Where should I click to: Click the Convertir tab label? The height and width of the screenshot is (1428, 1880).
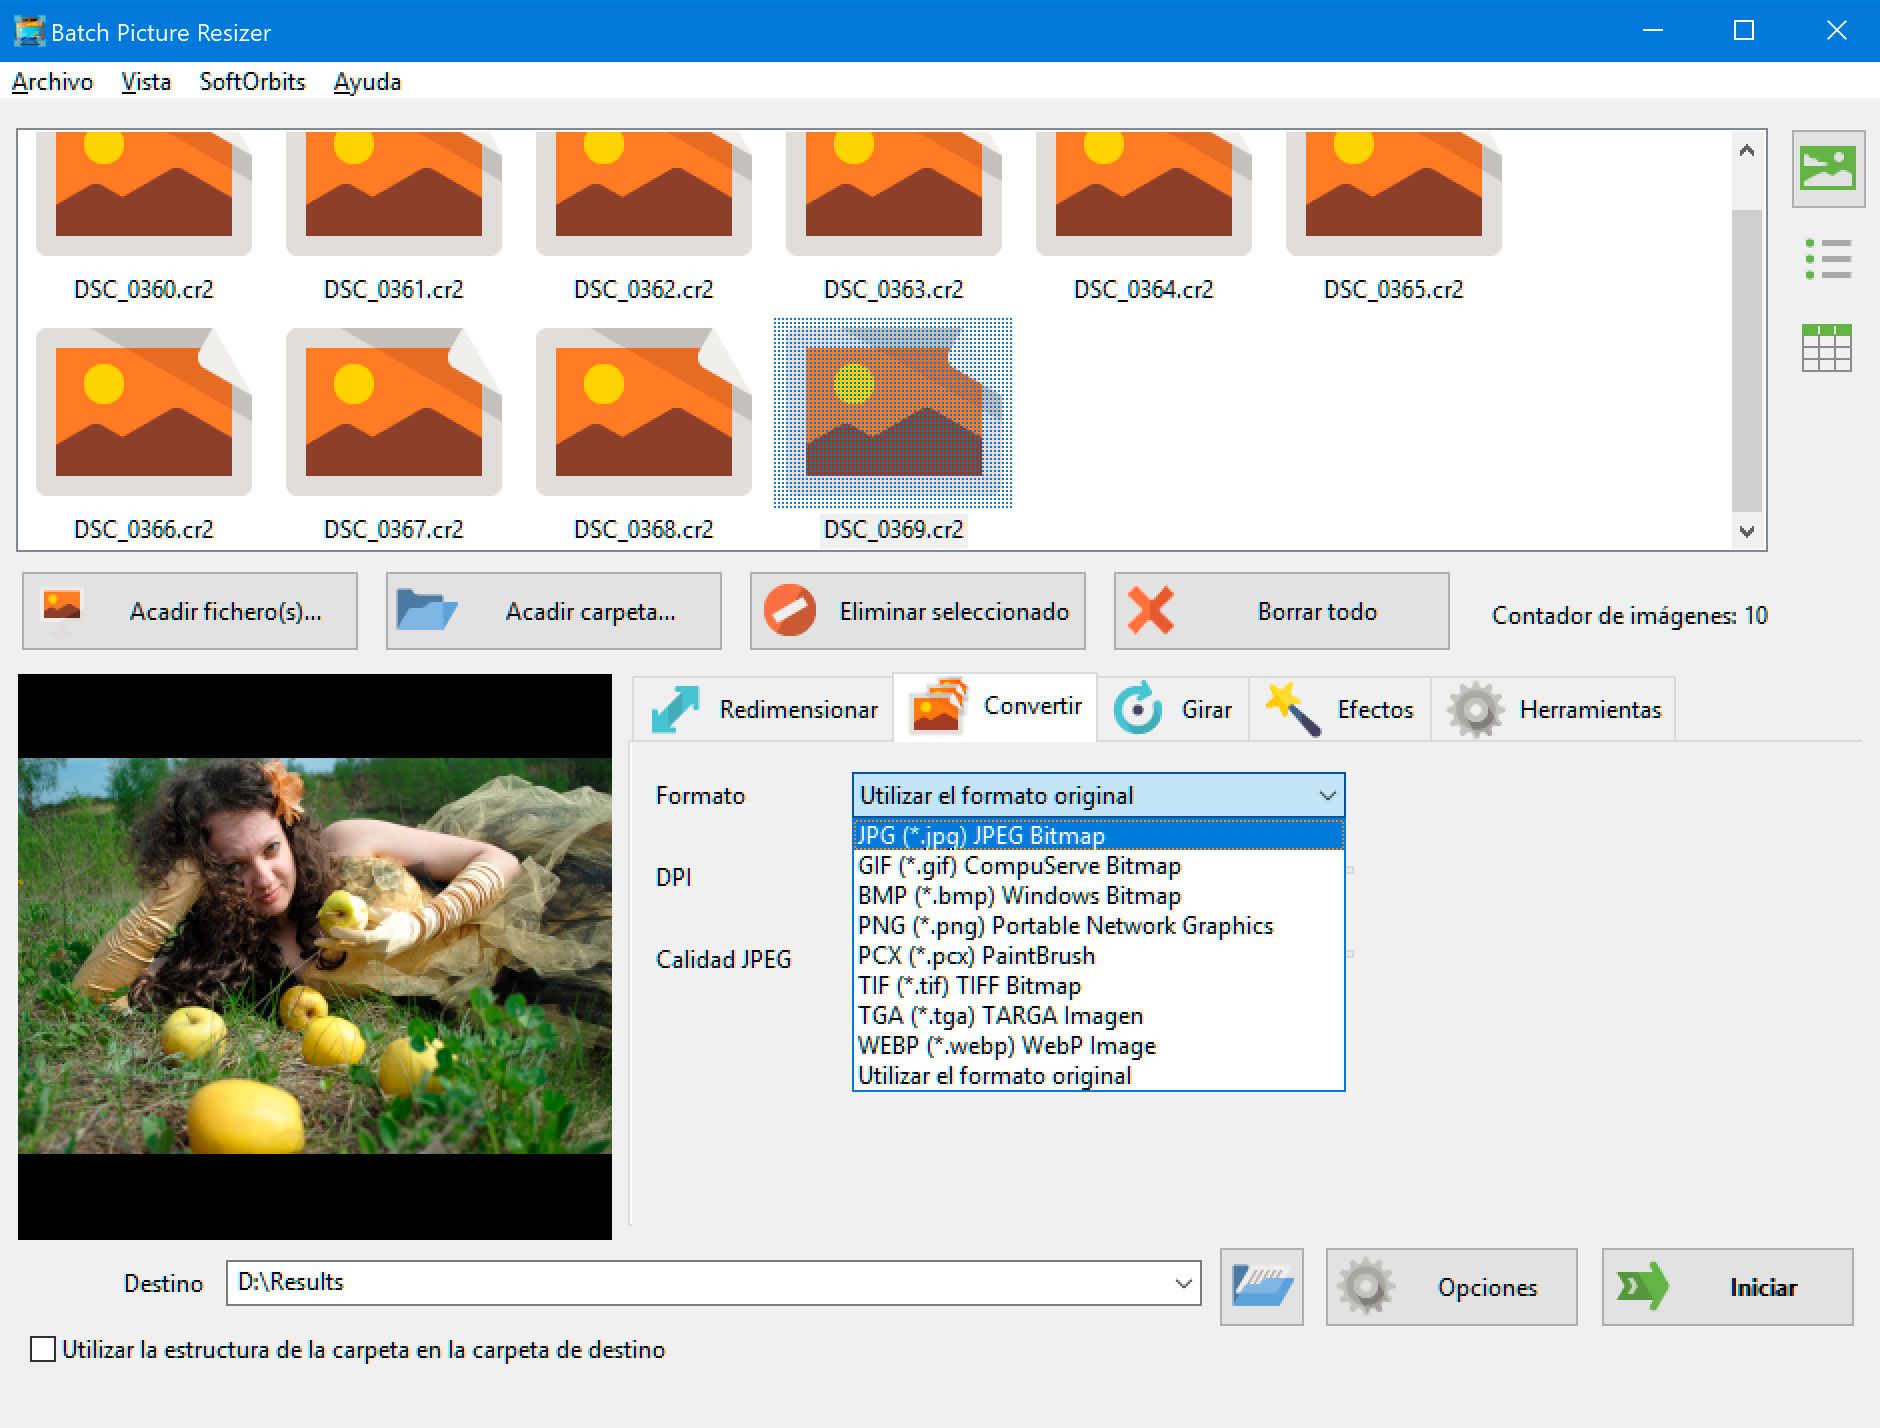1033,705
